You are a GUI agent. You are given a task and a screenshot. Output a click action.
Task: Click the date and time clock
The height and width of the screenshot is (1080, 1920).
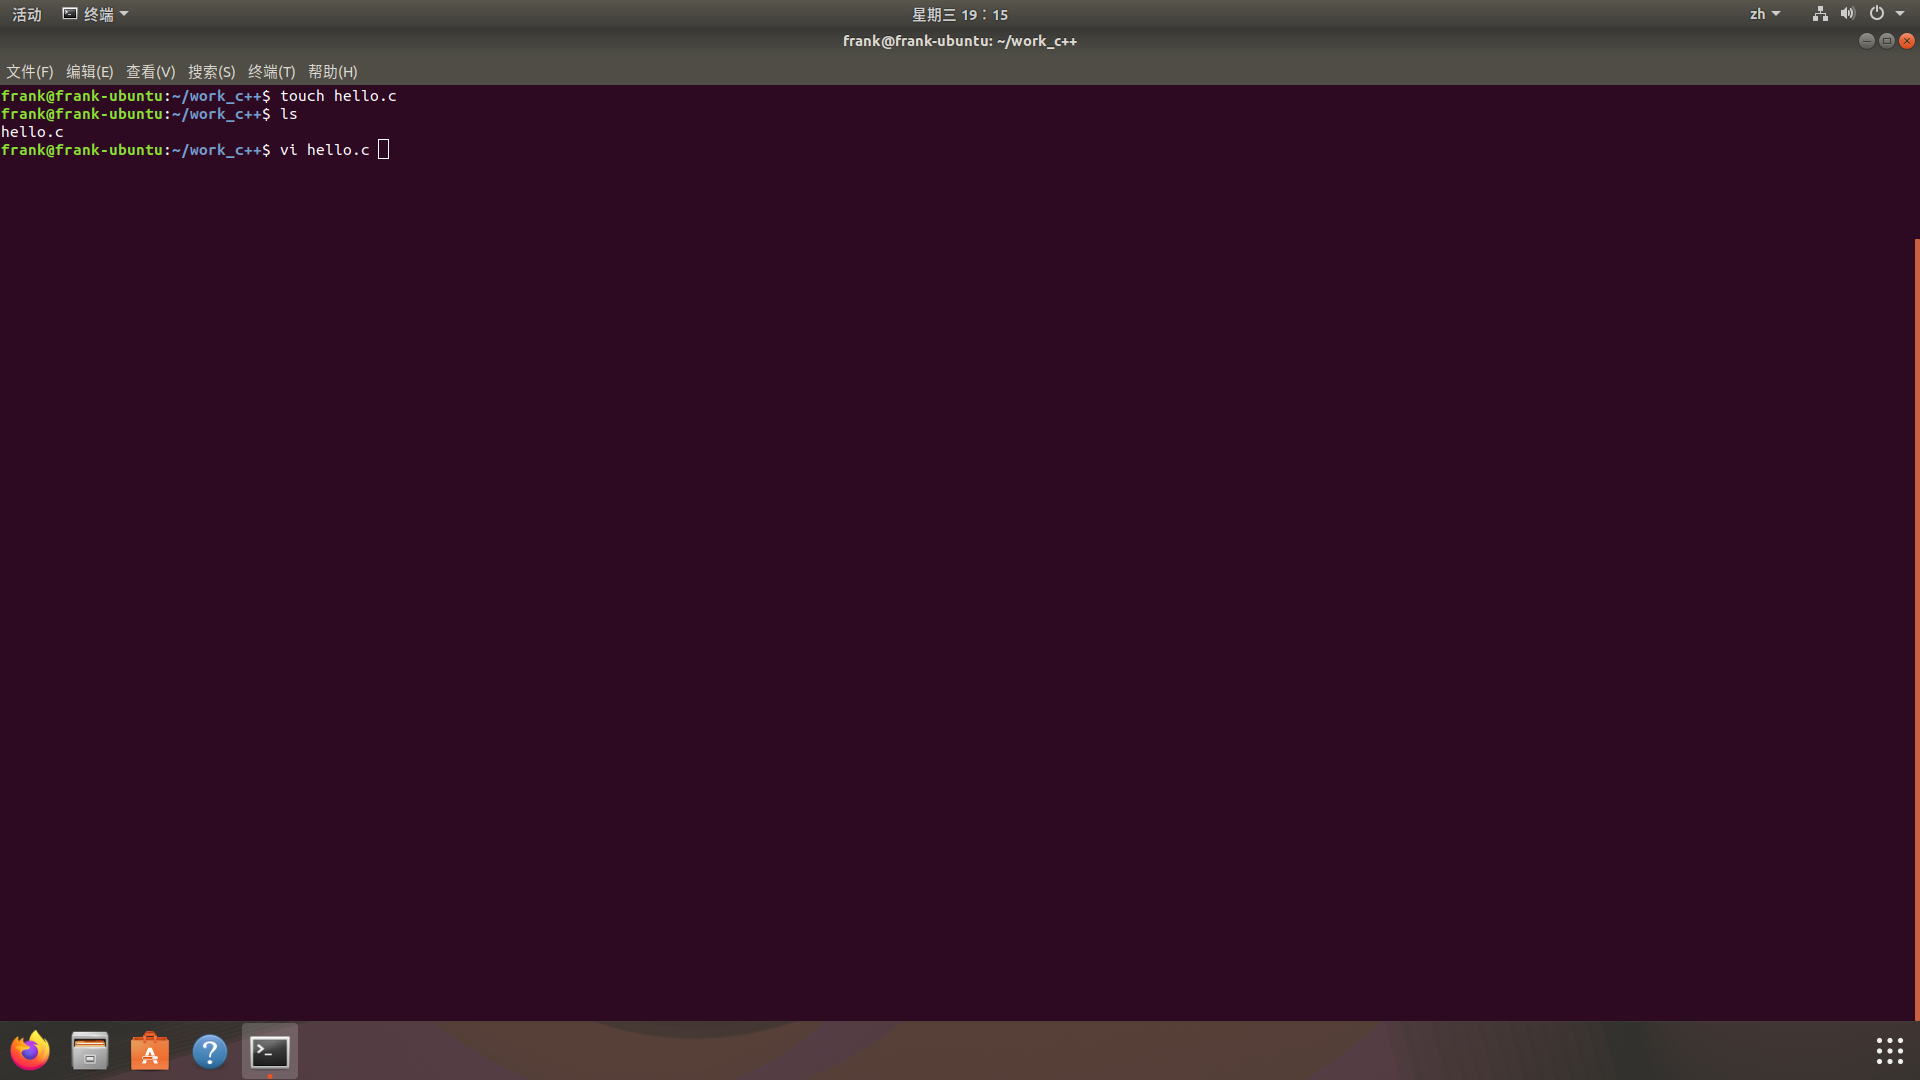point(959,14)
